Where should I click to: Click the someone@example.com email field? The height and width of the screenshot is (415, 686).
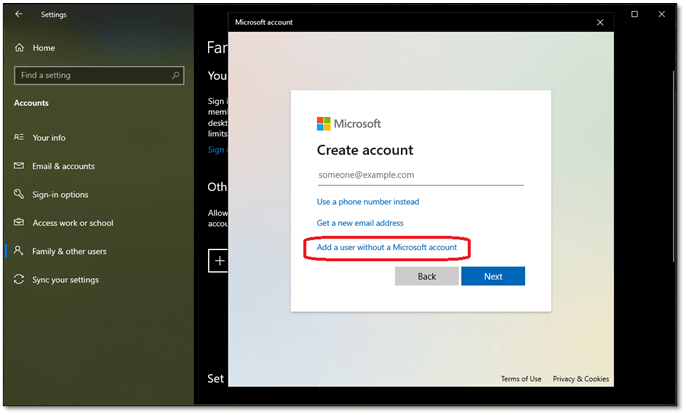pyautogui.click(x=420, y=175)
